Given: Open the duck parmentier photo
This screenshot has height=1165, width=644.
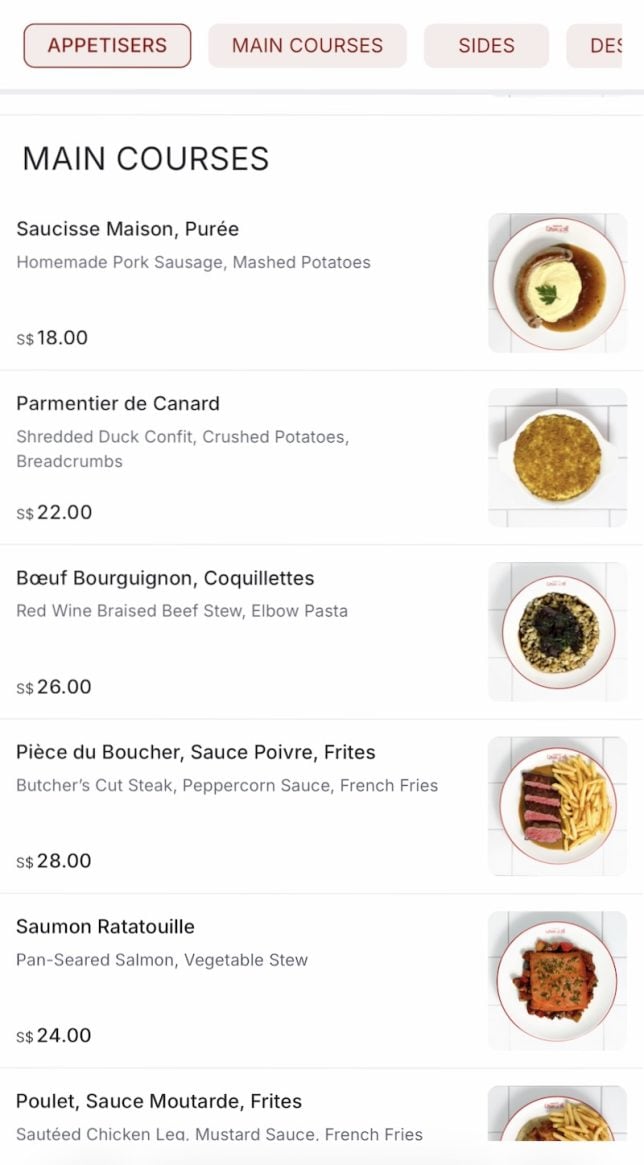Looking at the screenshot, I should 557,455.
